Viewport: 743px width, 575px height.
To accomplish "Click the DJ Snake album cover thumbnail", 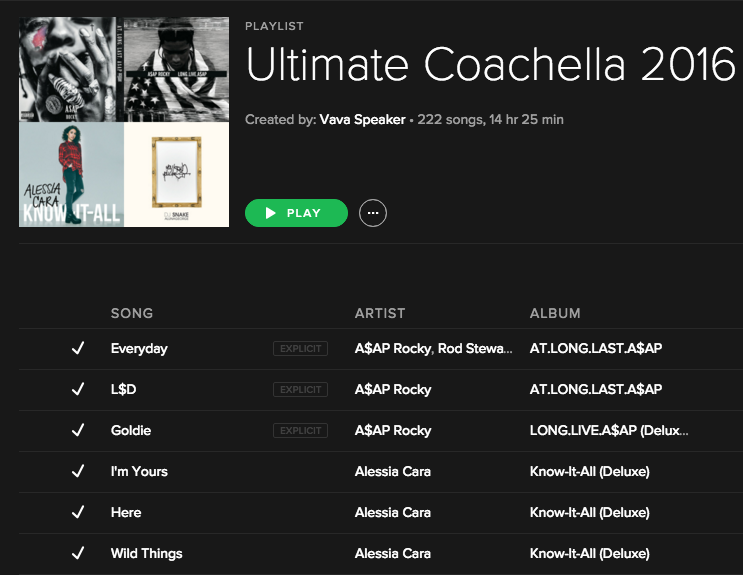I will (x=176, y=174).
